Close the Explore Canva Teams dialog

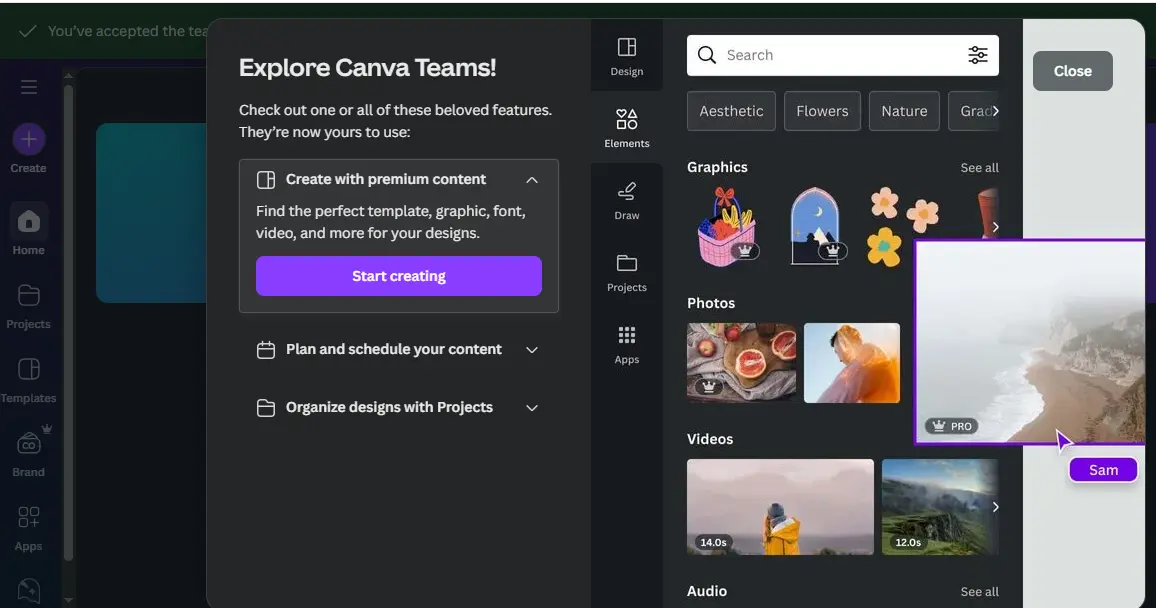(1073, 71)
